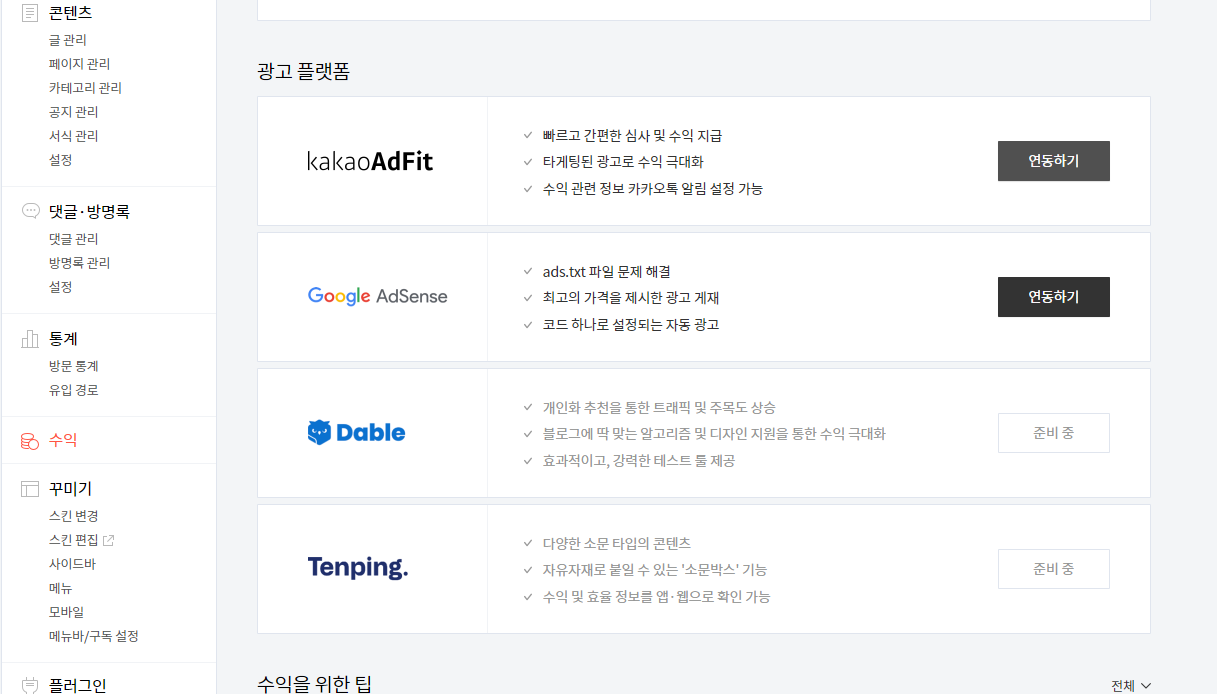Open 사이드바 settings in the sidebar

[72, 564]
